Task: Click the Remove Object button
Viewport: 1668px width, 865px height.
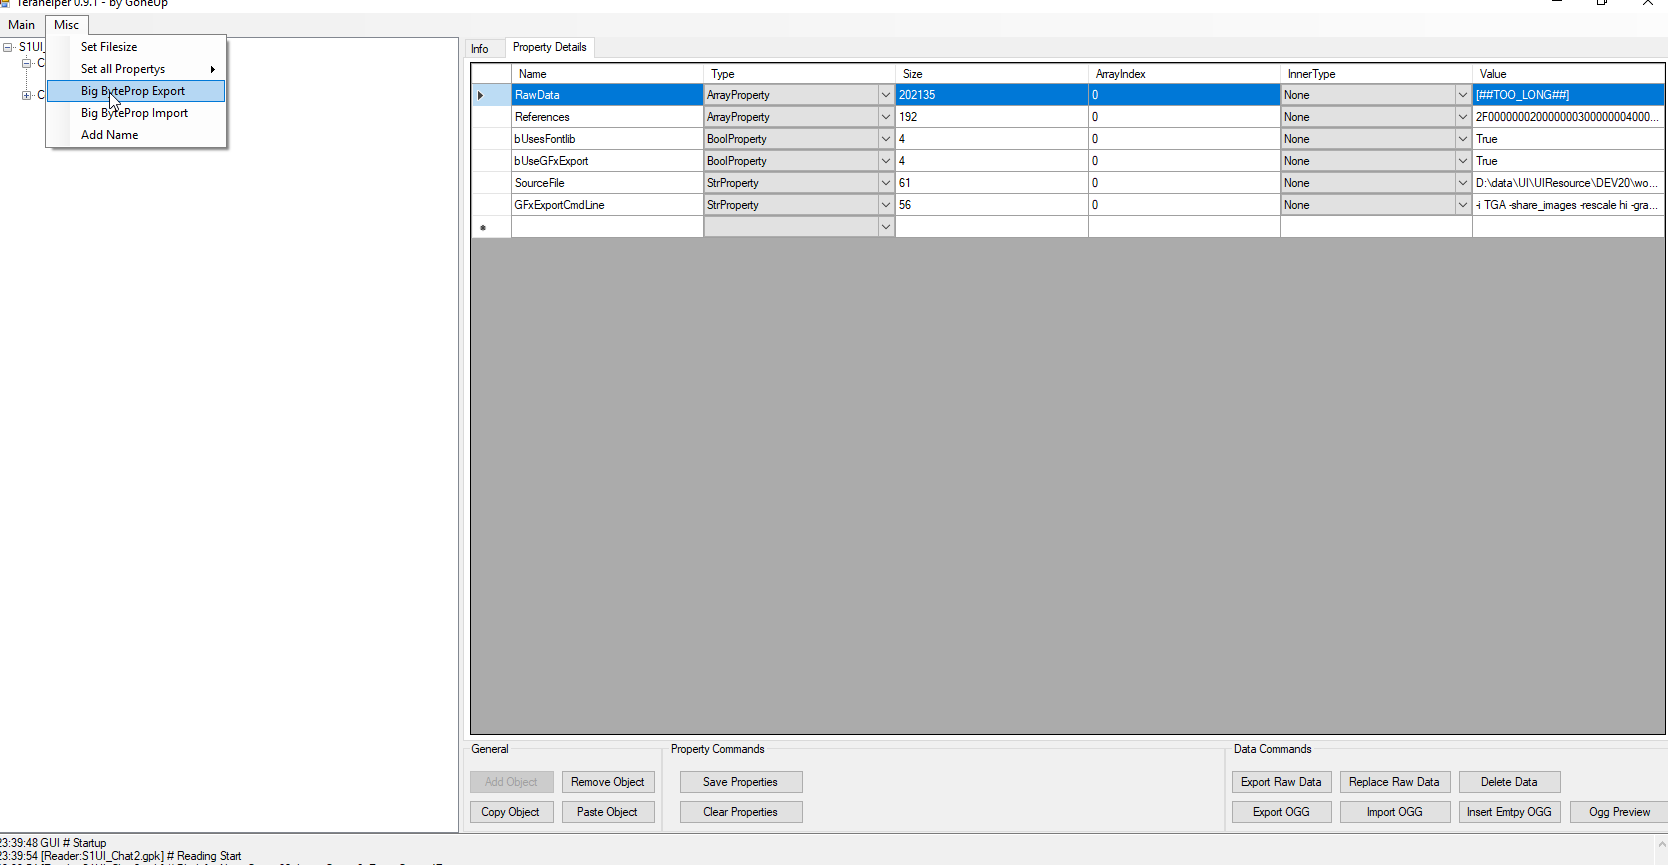Action: point(608,782)
